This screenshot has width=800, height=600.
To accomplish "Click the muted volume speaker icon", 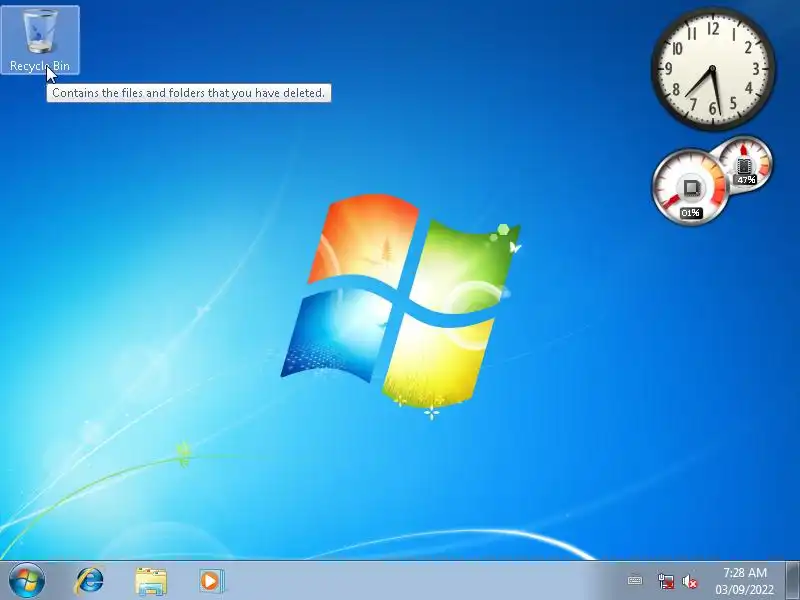I will [690, 581].
